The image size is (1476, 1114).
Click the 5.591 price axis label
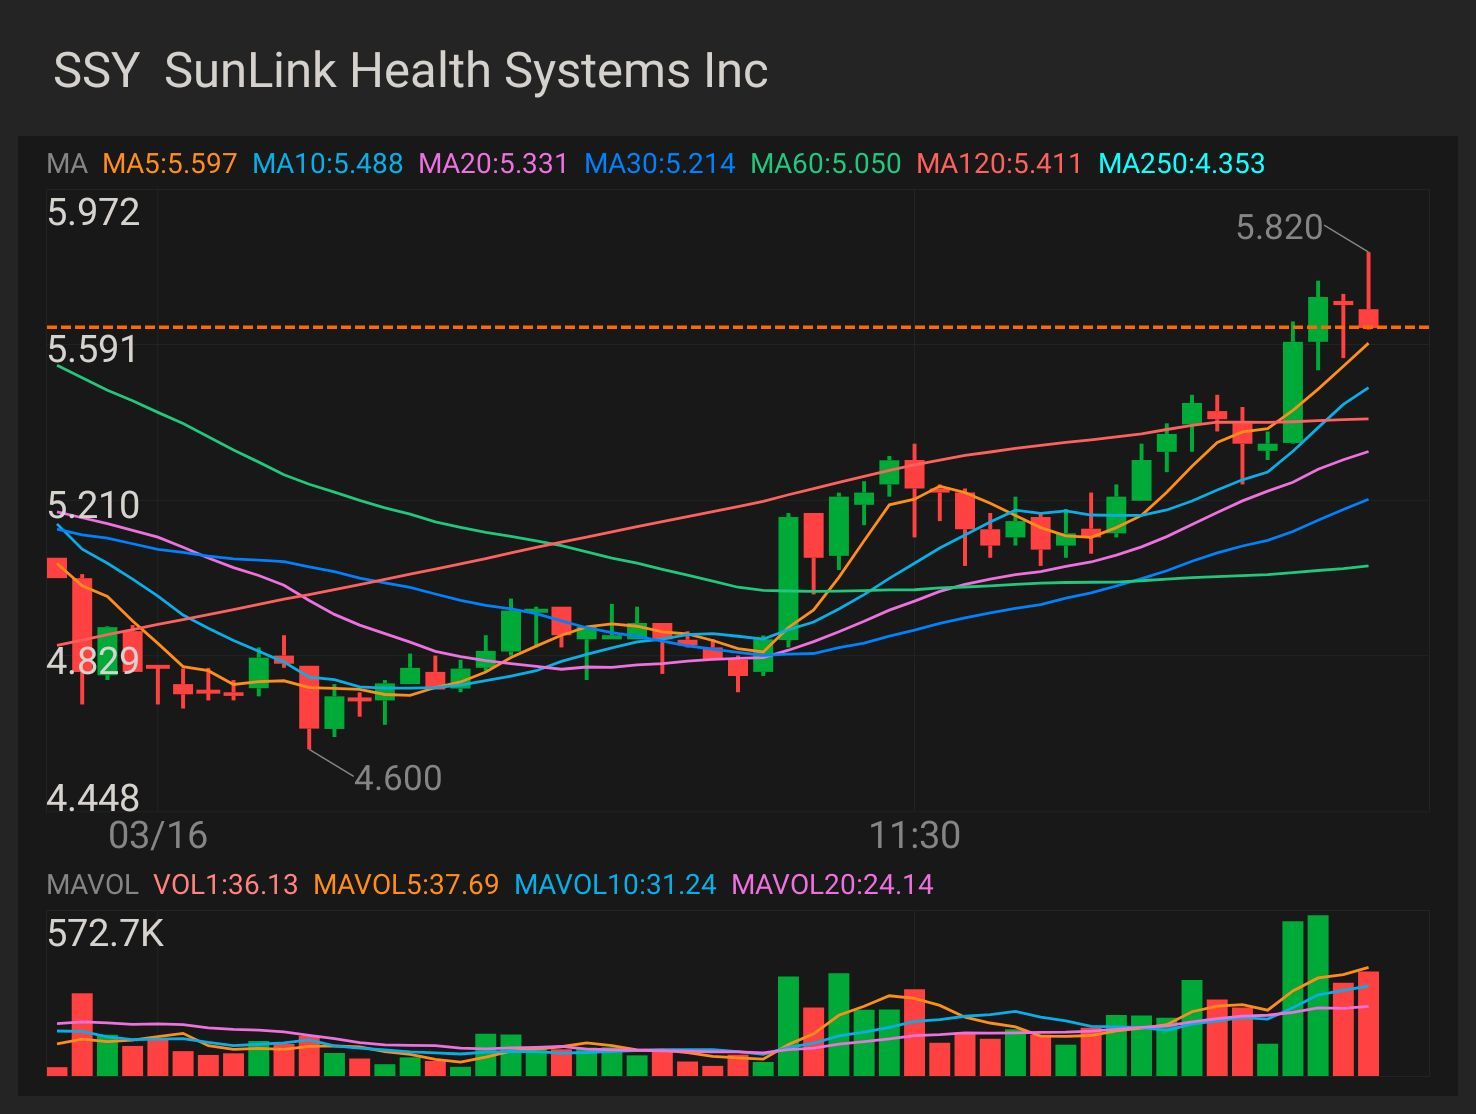pyautogui.click(x=92, y=350)
